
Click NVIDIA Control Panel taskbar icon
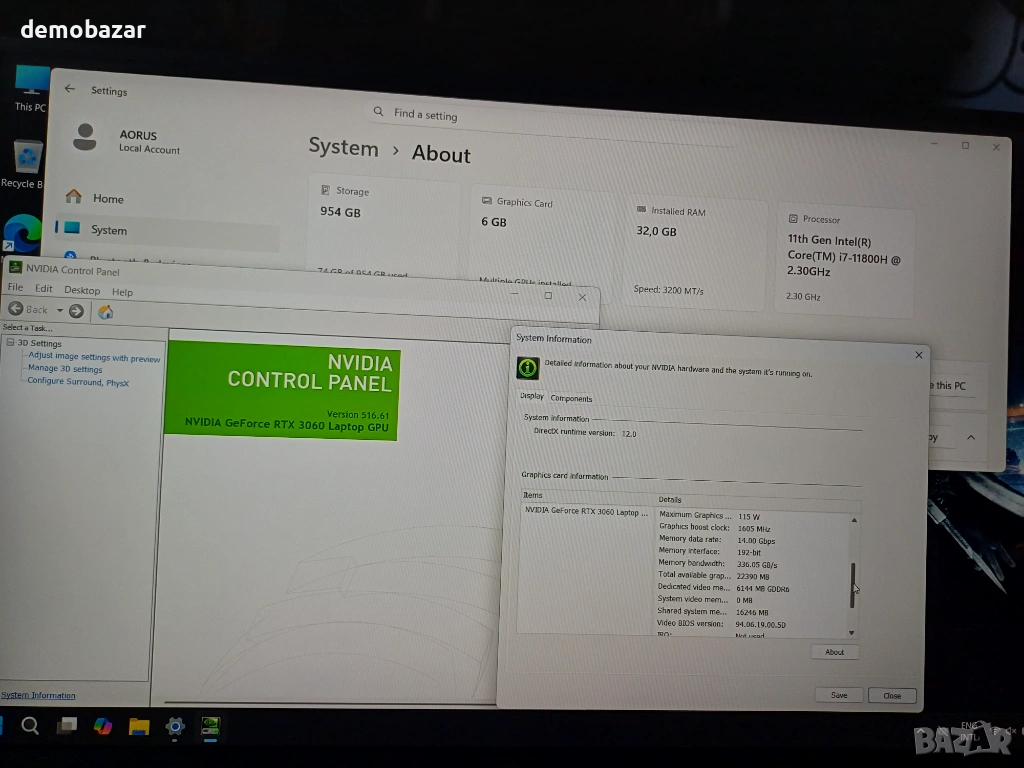coord(211,726)
